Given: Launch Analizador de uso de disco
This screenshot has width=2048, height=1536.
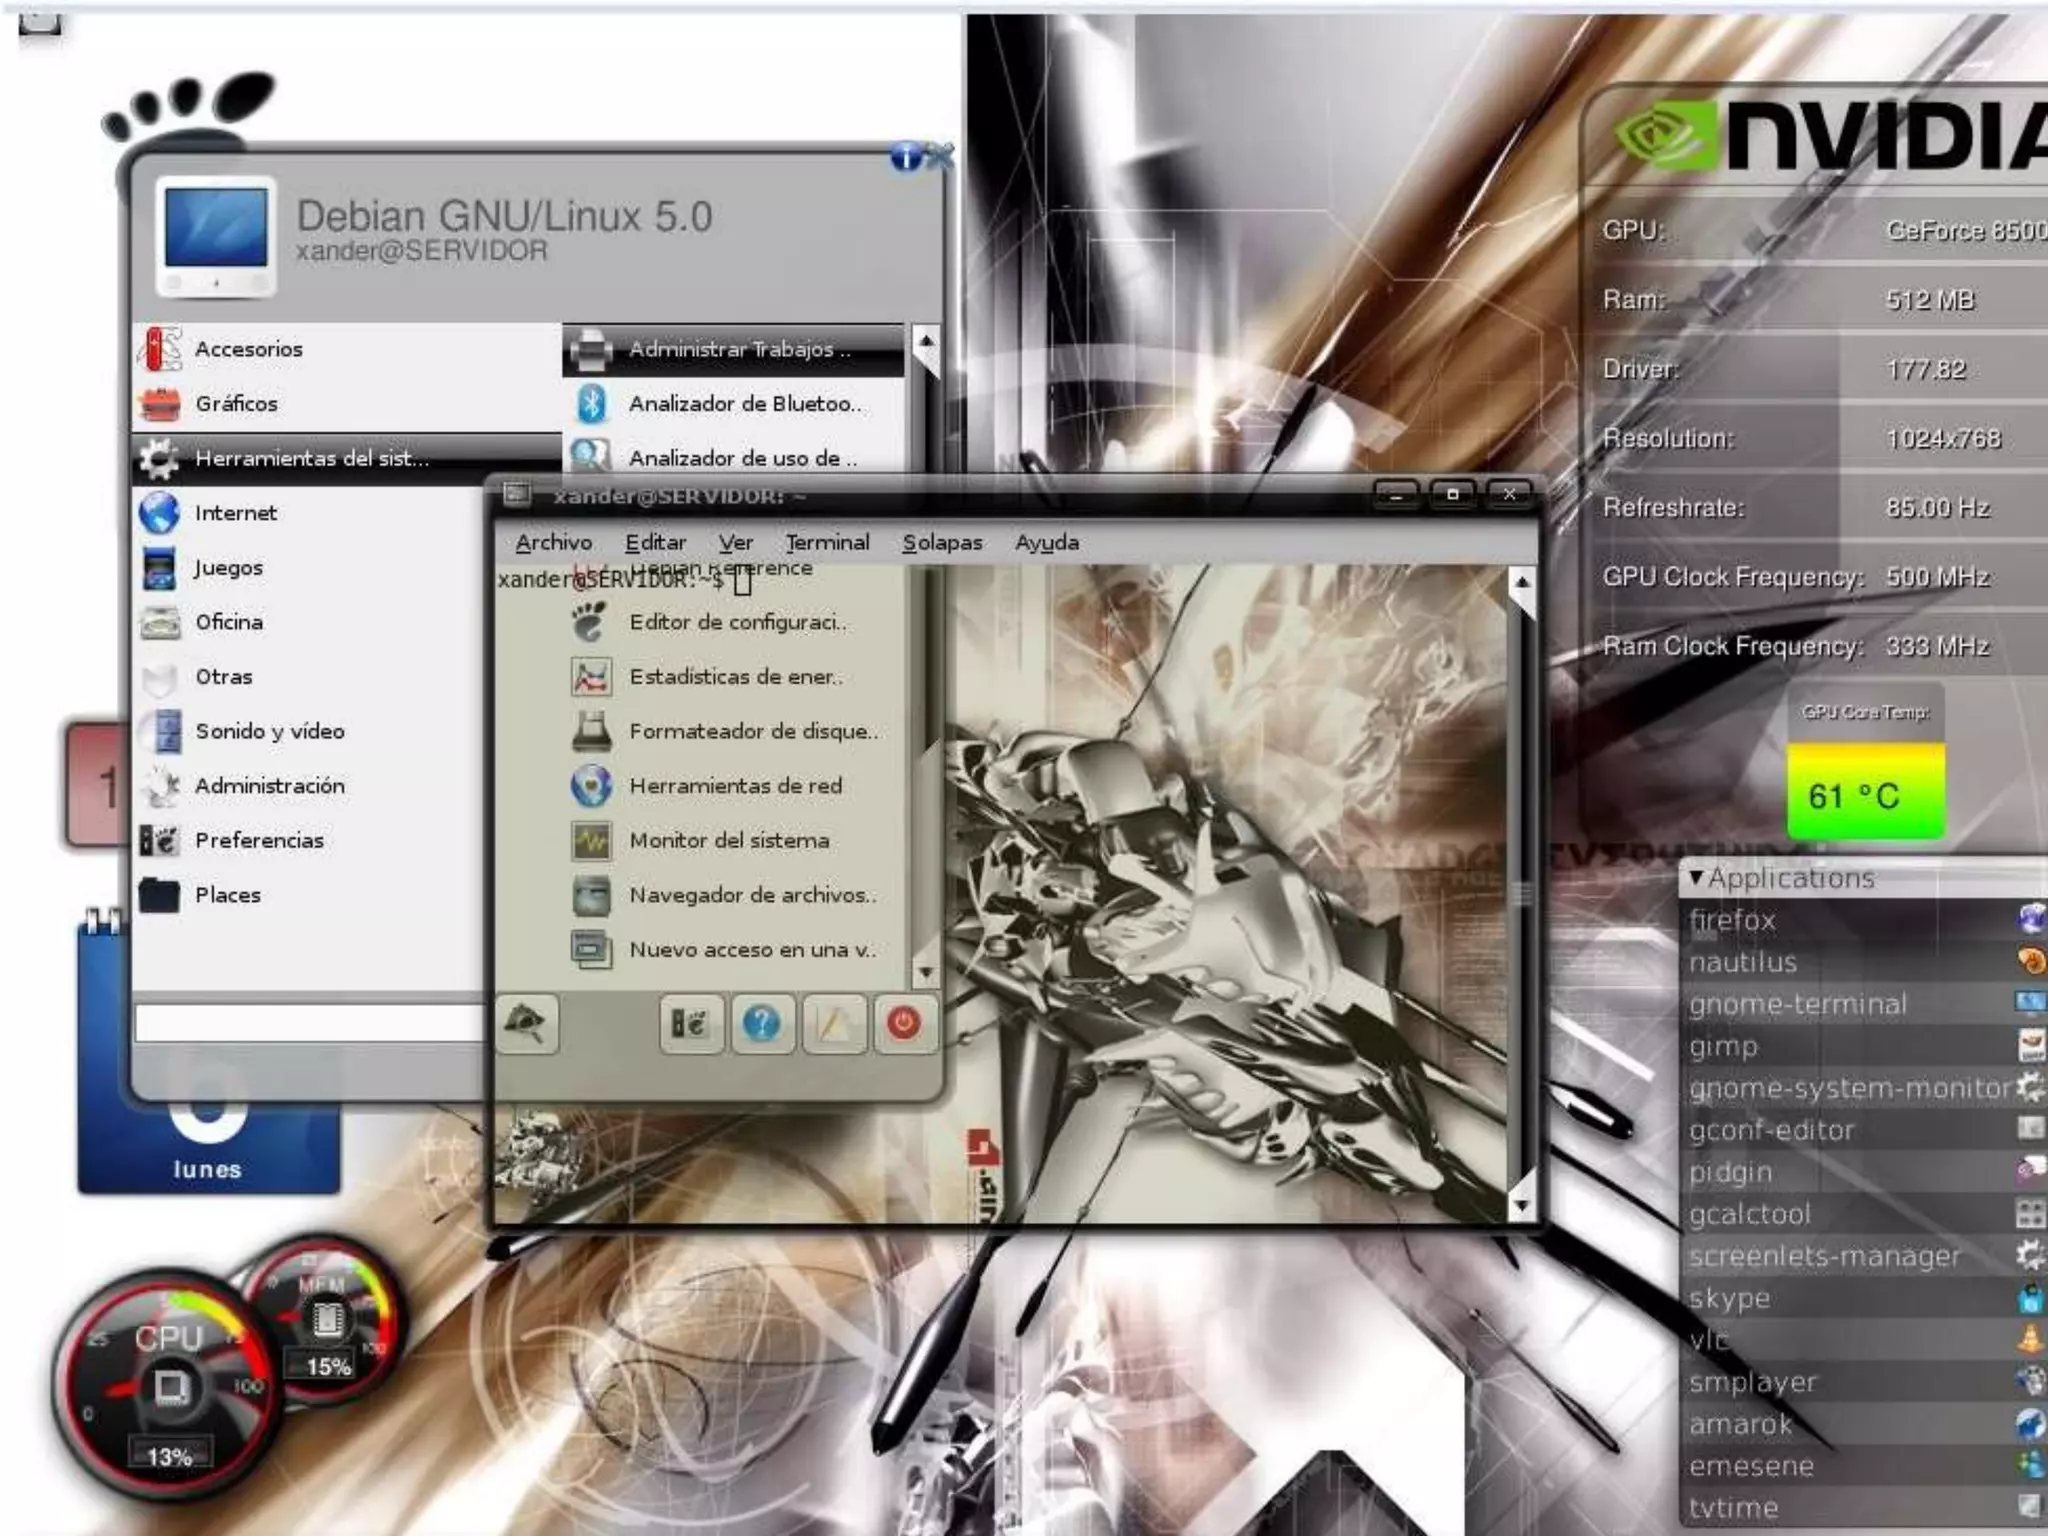Looking at the screenshot, I should tap(733, 456).
